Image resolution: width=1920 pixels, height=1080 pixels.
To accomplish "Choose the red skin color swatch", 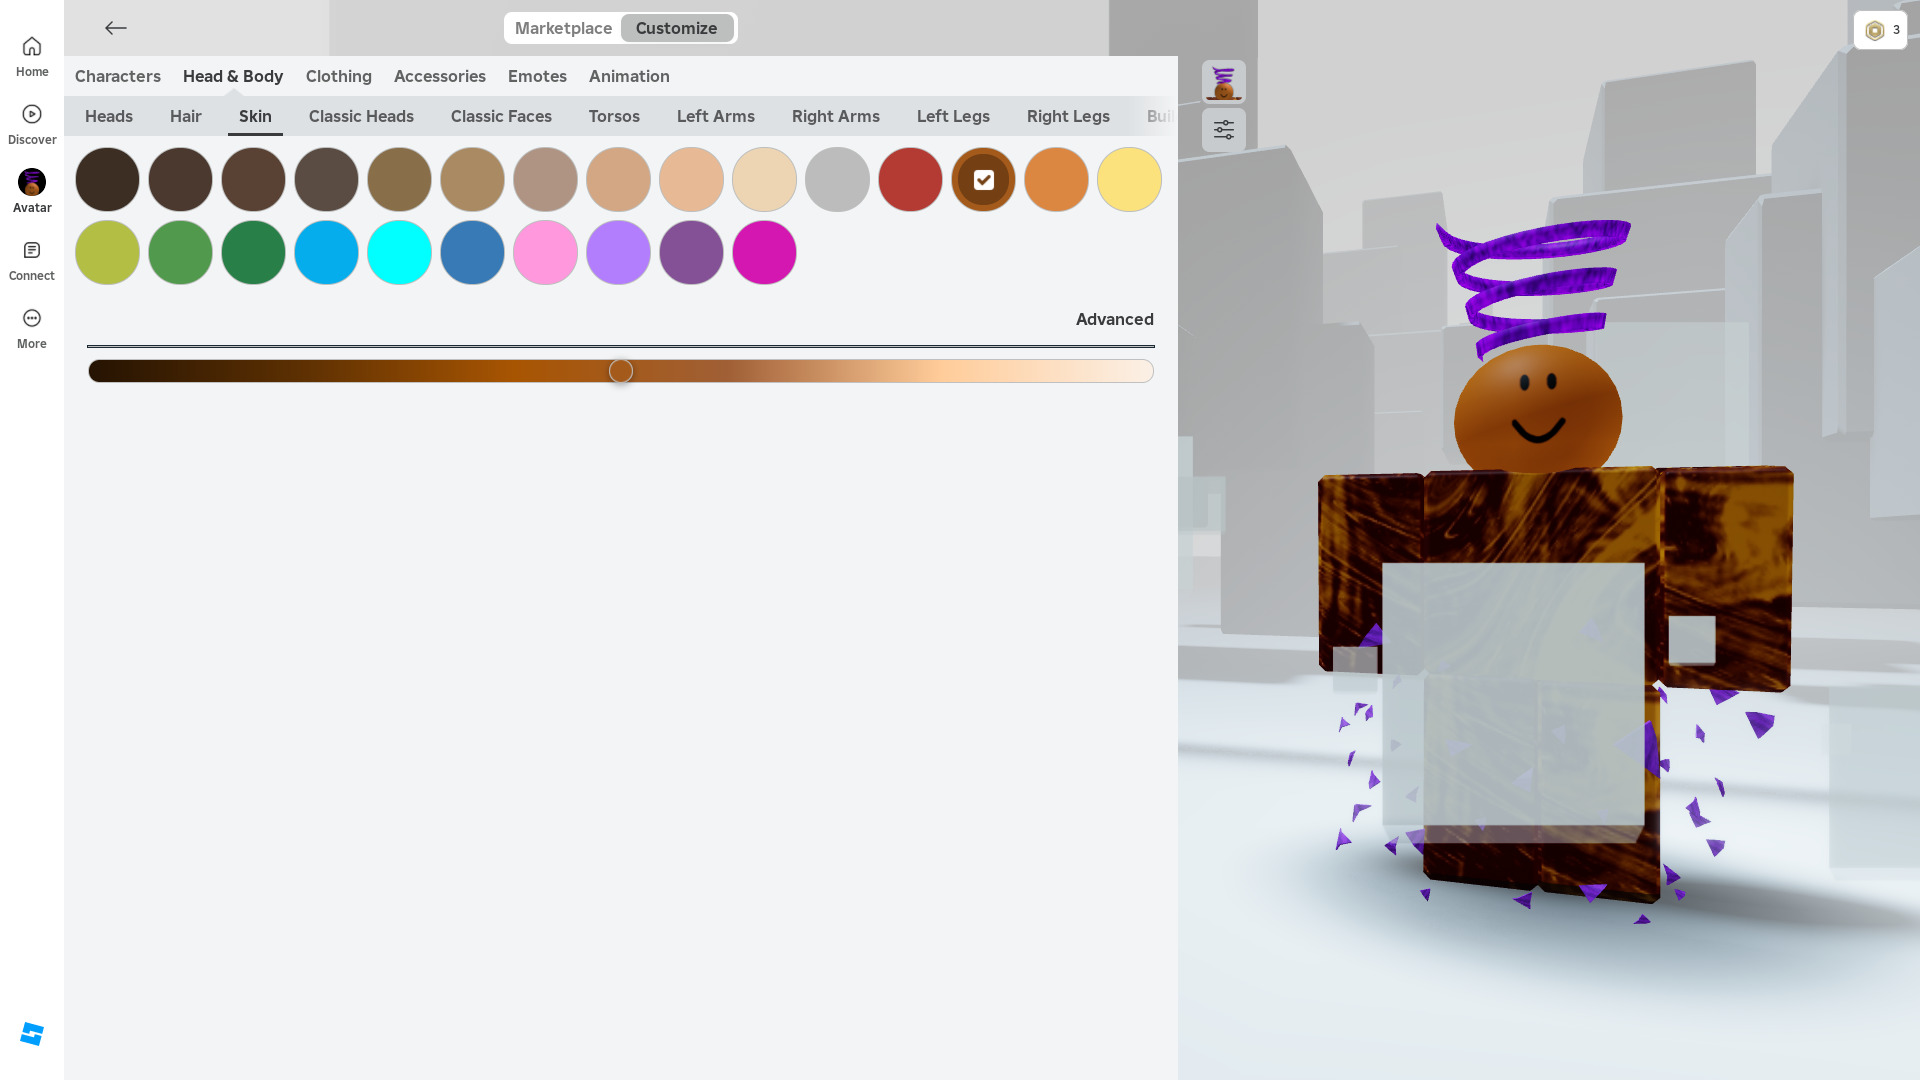I will 910,180.
